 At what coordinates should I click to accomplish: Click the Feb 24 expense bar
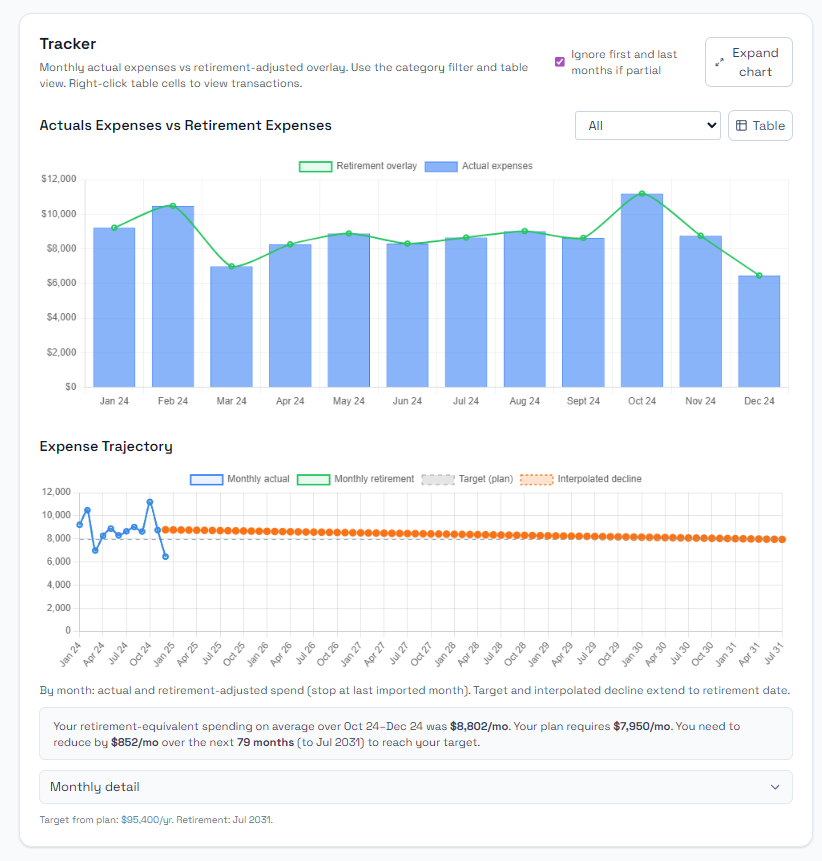173,297
